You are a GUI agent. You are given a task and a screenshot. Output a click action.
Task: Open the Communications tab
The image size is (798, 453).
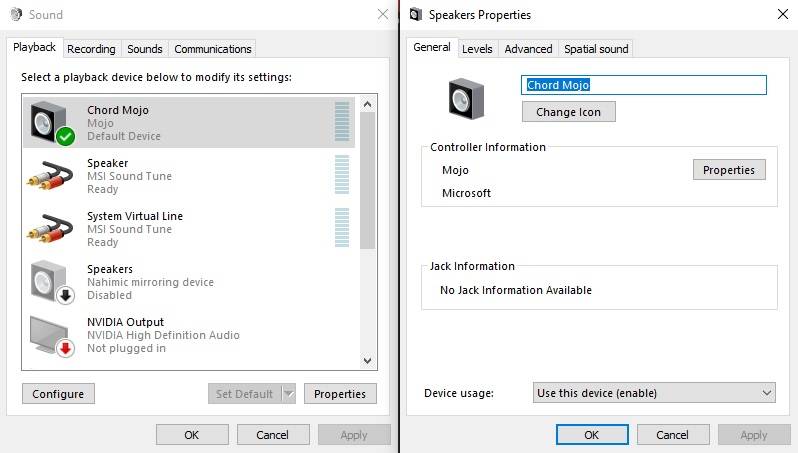[x=212, y=49]
